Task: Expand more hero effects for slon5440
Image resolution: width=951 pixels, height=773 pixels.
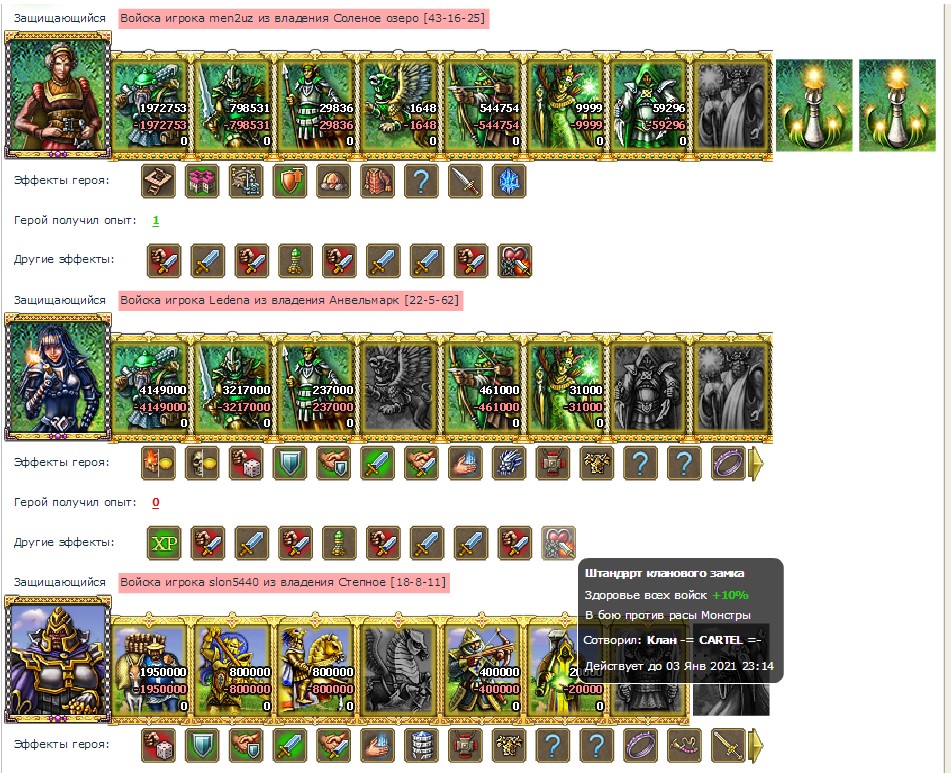Action: point(756,745)
